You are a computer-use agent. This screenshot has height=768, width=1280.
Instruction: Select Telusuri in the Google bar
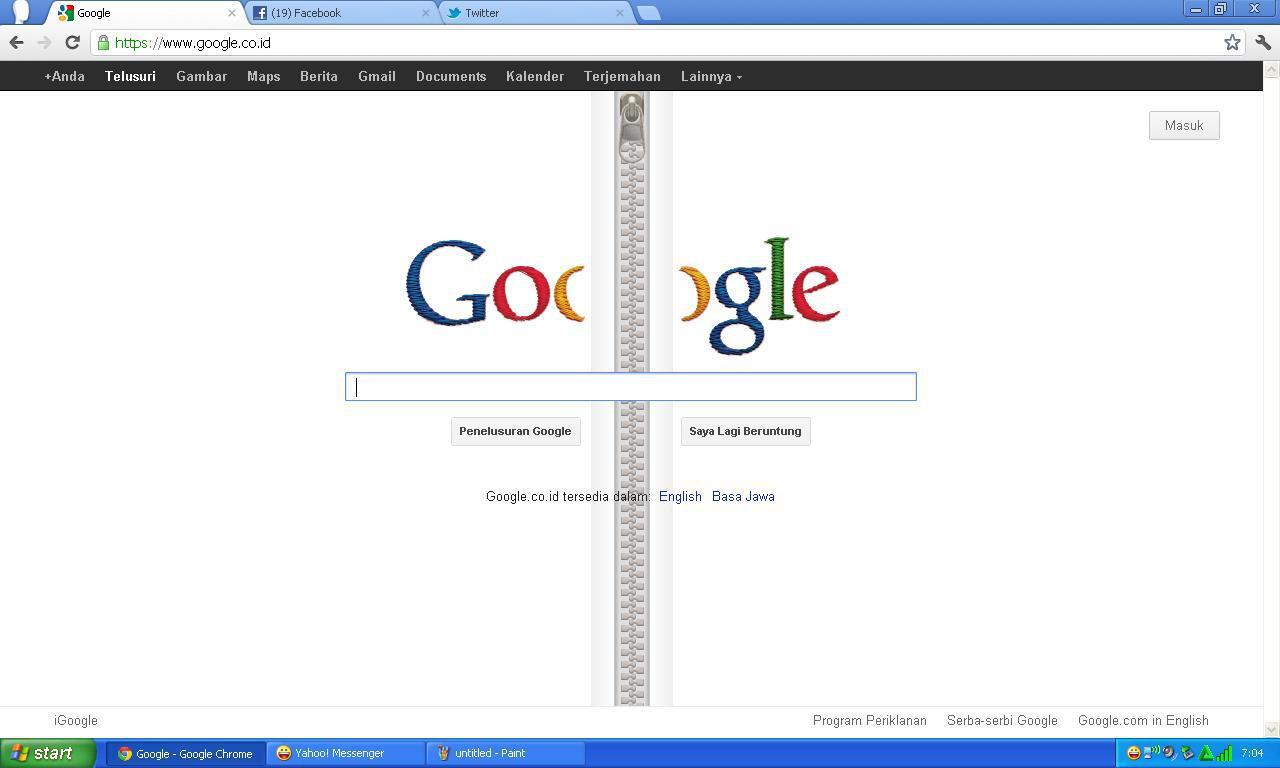130,76
